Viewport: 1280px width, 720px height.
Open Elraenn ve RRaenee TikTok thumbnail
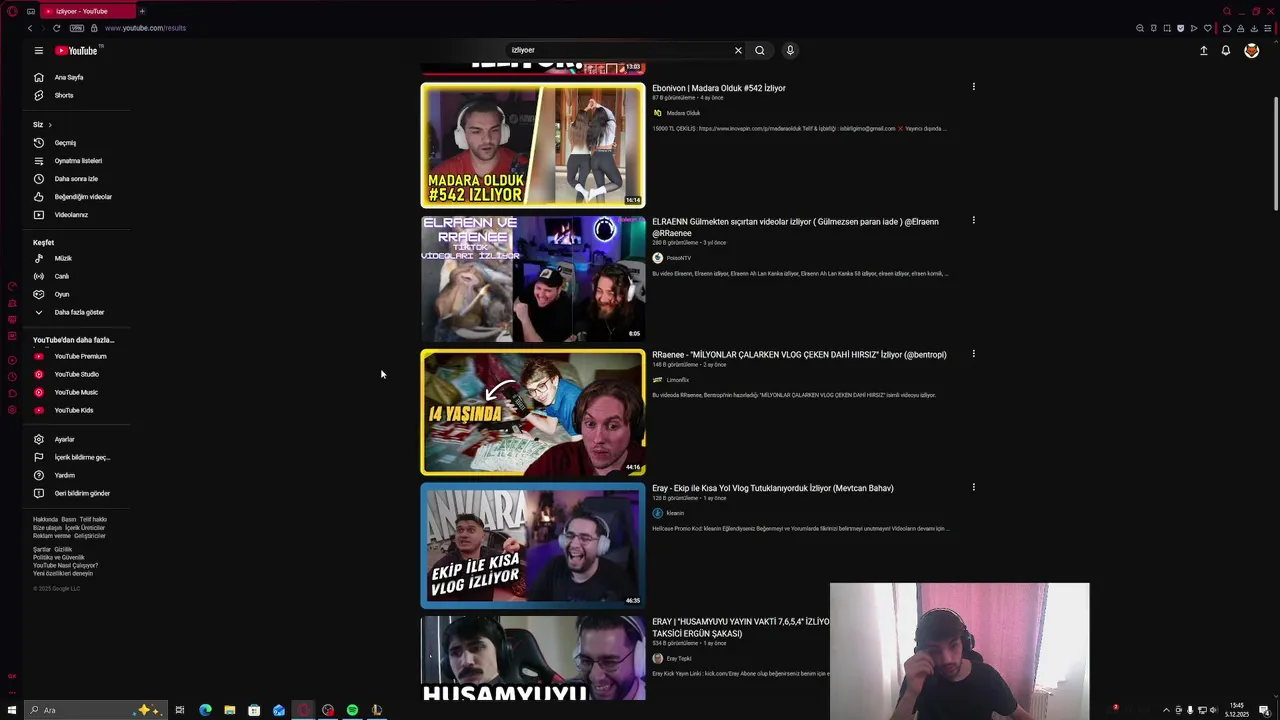tap(533, 278)
